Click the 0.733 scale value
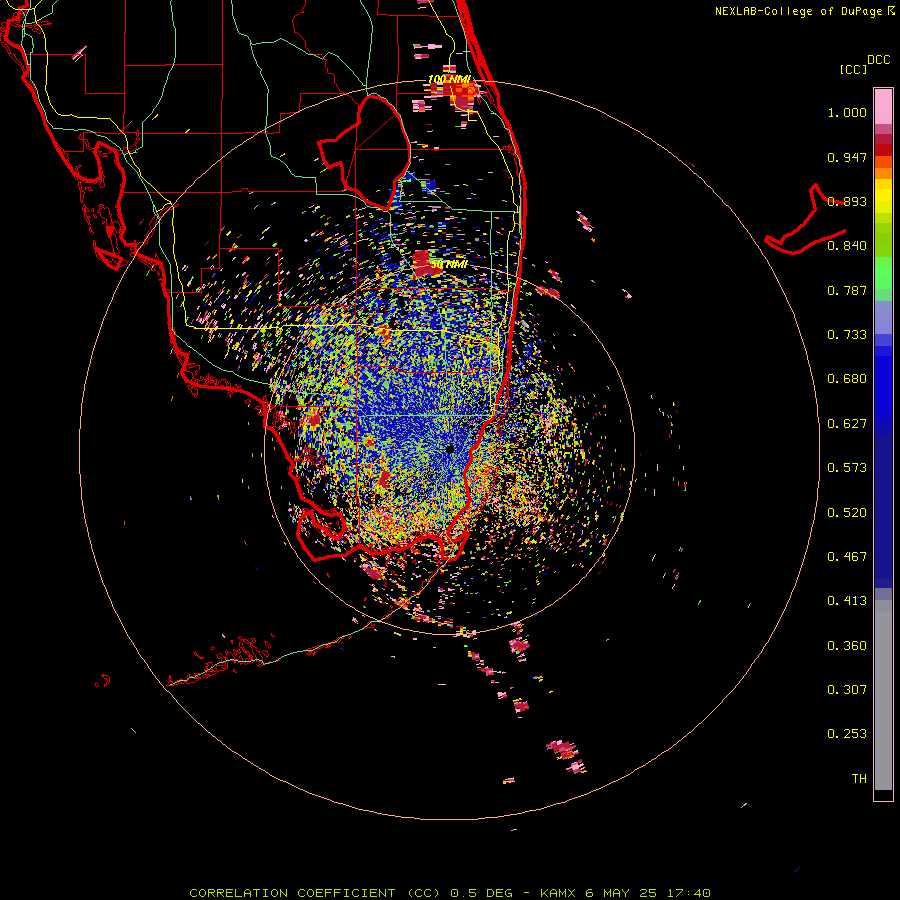Viewport: 900px width, 900px height. pyautogui.click(x=847, y=335)
